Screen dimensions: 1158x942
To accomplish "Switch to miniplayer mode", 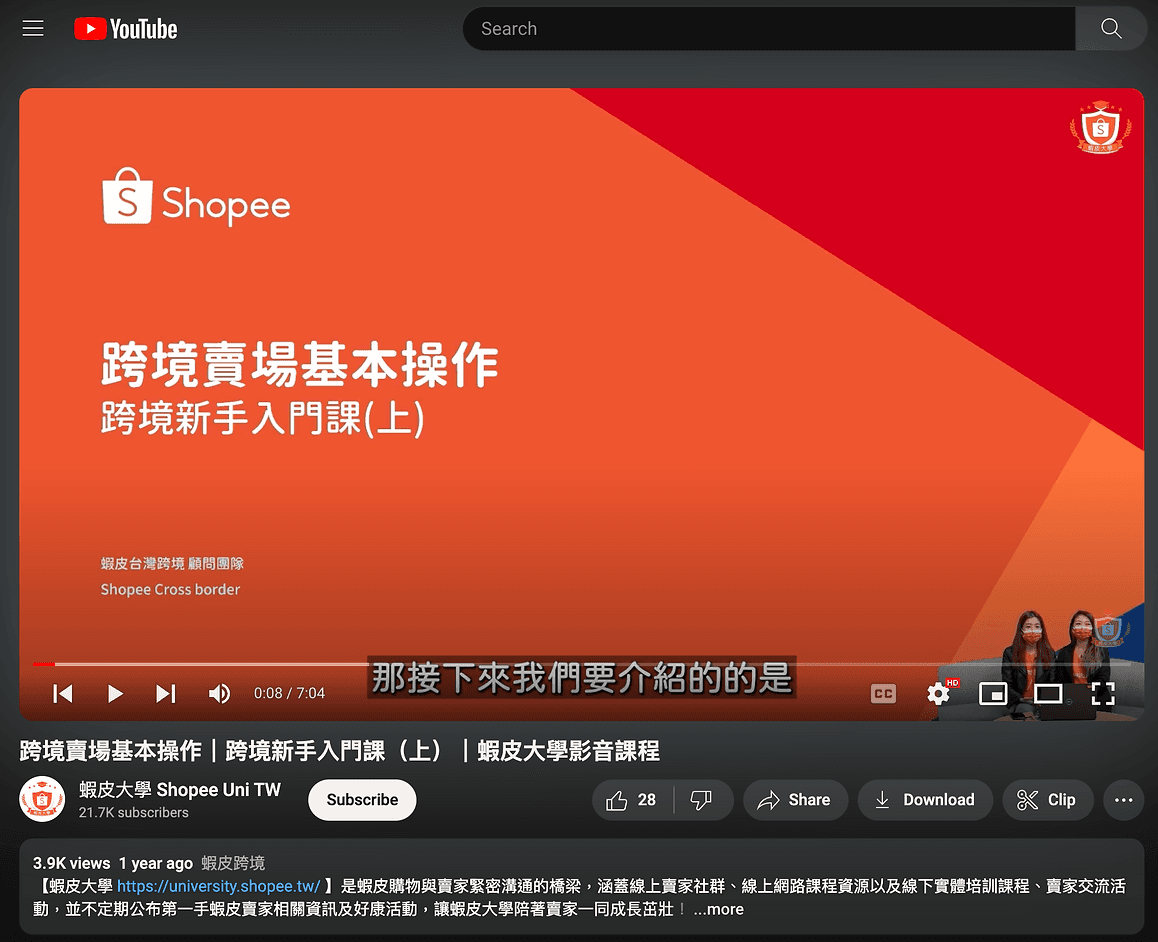I will point(993,693).
